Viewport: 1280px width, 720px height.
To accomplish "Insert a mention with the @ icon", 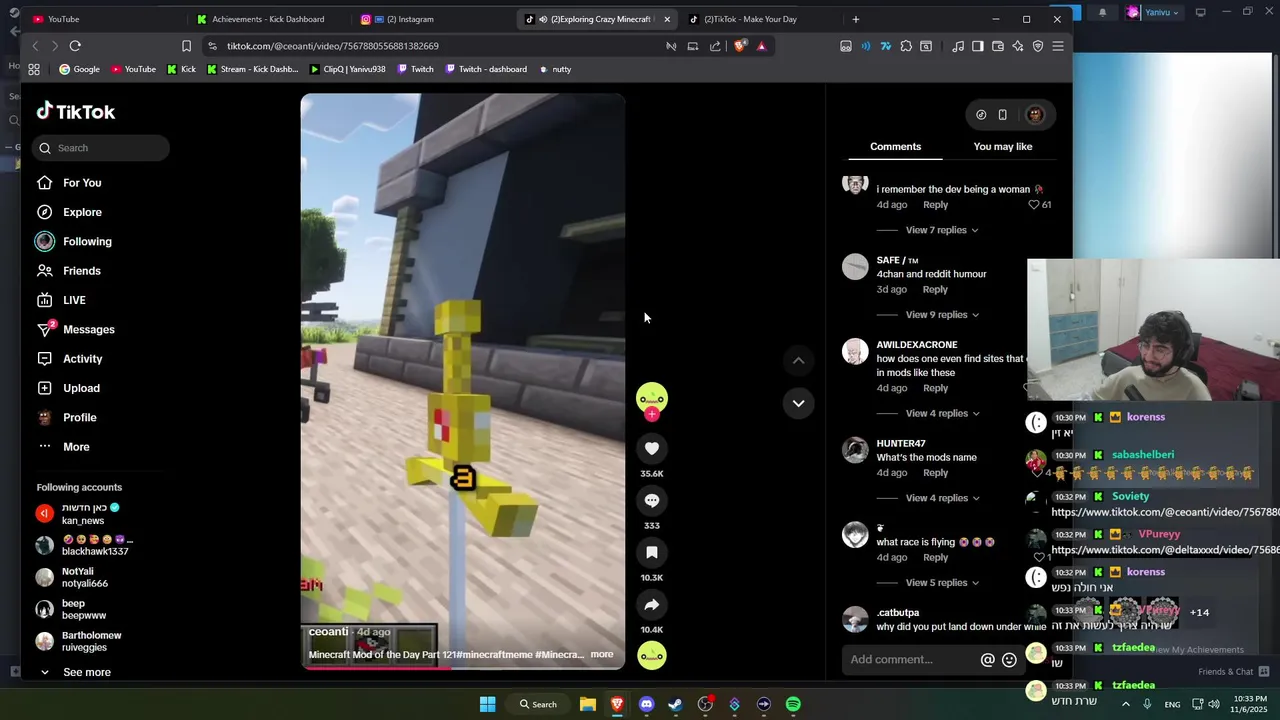I will click(987, 660).
